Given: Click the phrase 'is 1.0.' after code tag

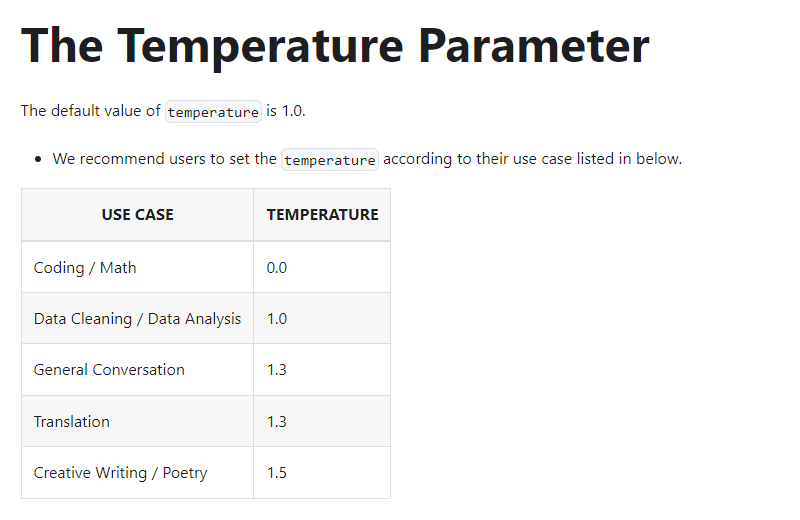Looking at the screenshot, I should click(x=286, y=111).
